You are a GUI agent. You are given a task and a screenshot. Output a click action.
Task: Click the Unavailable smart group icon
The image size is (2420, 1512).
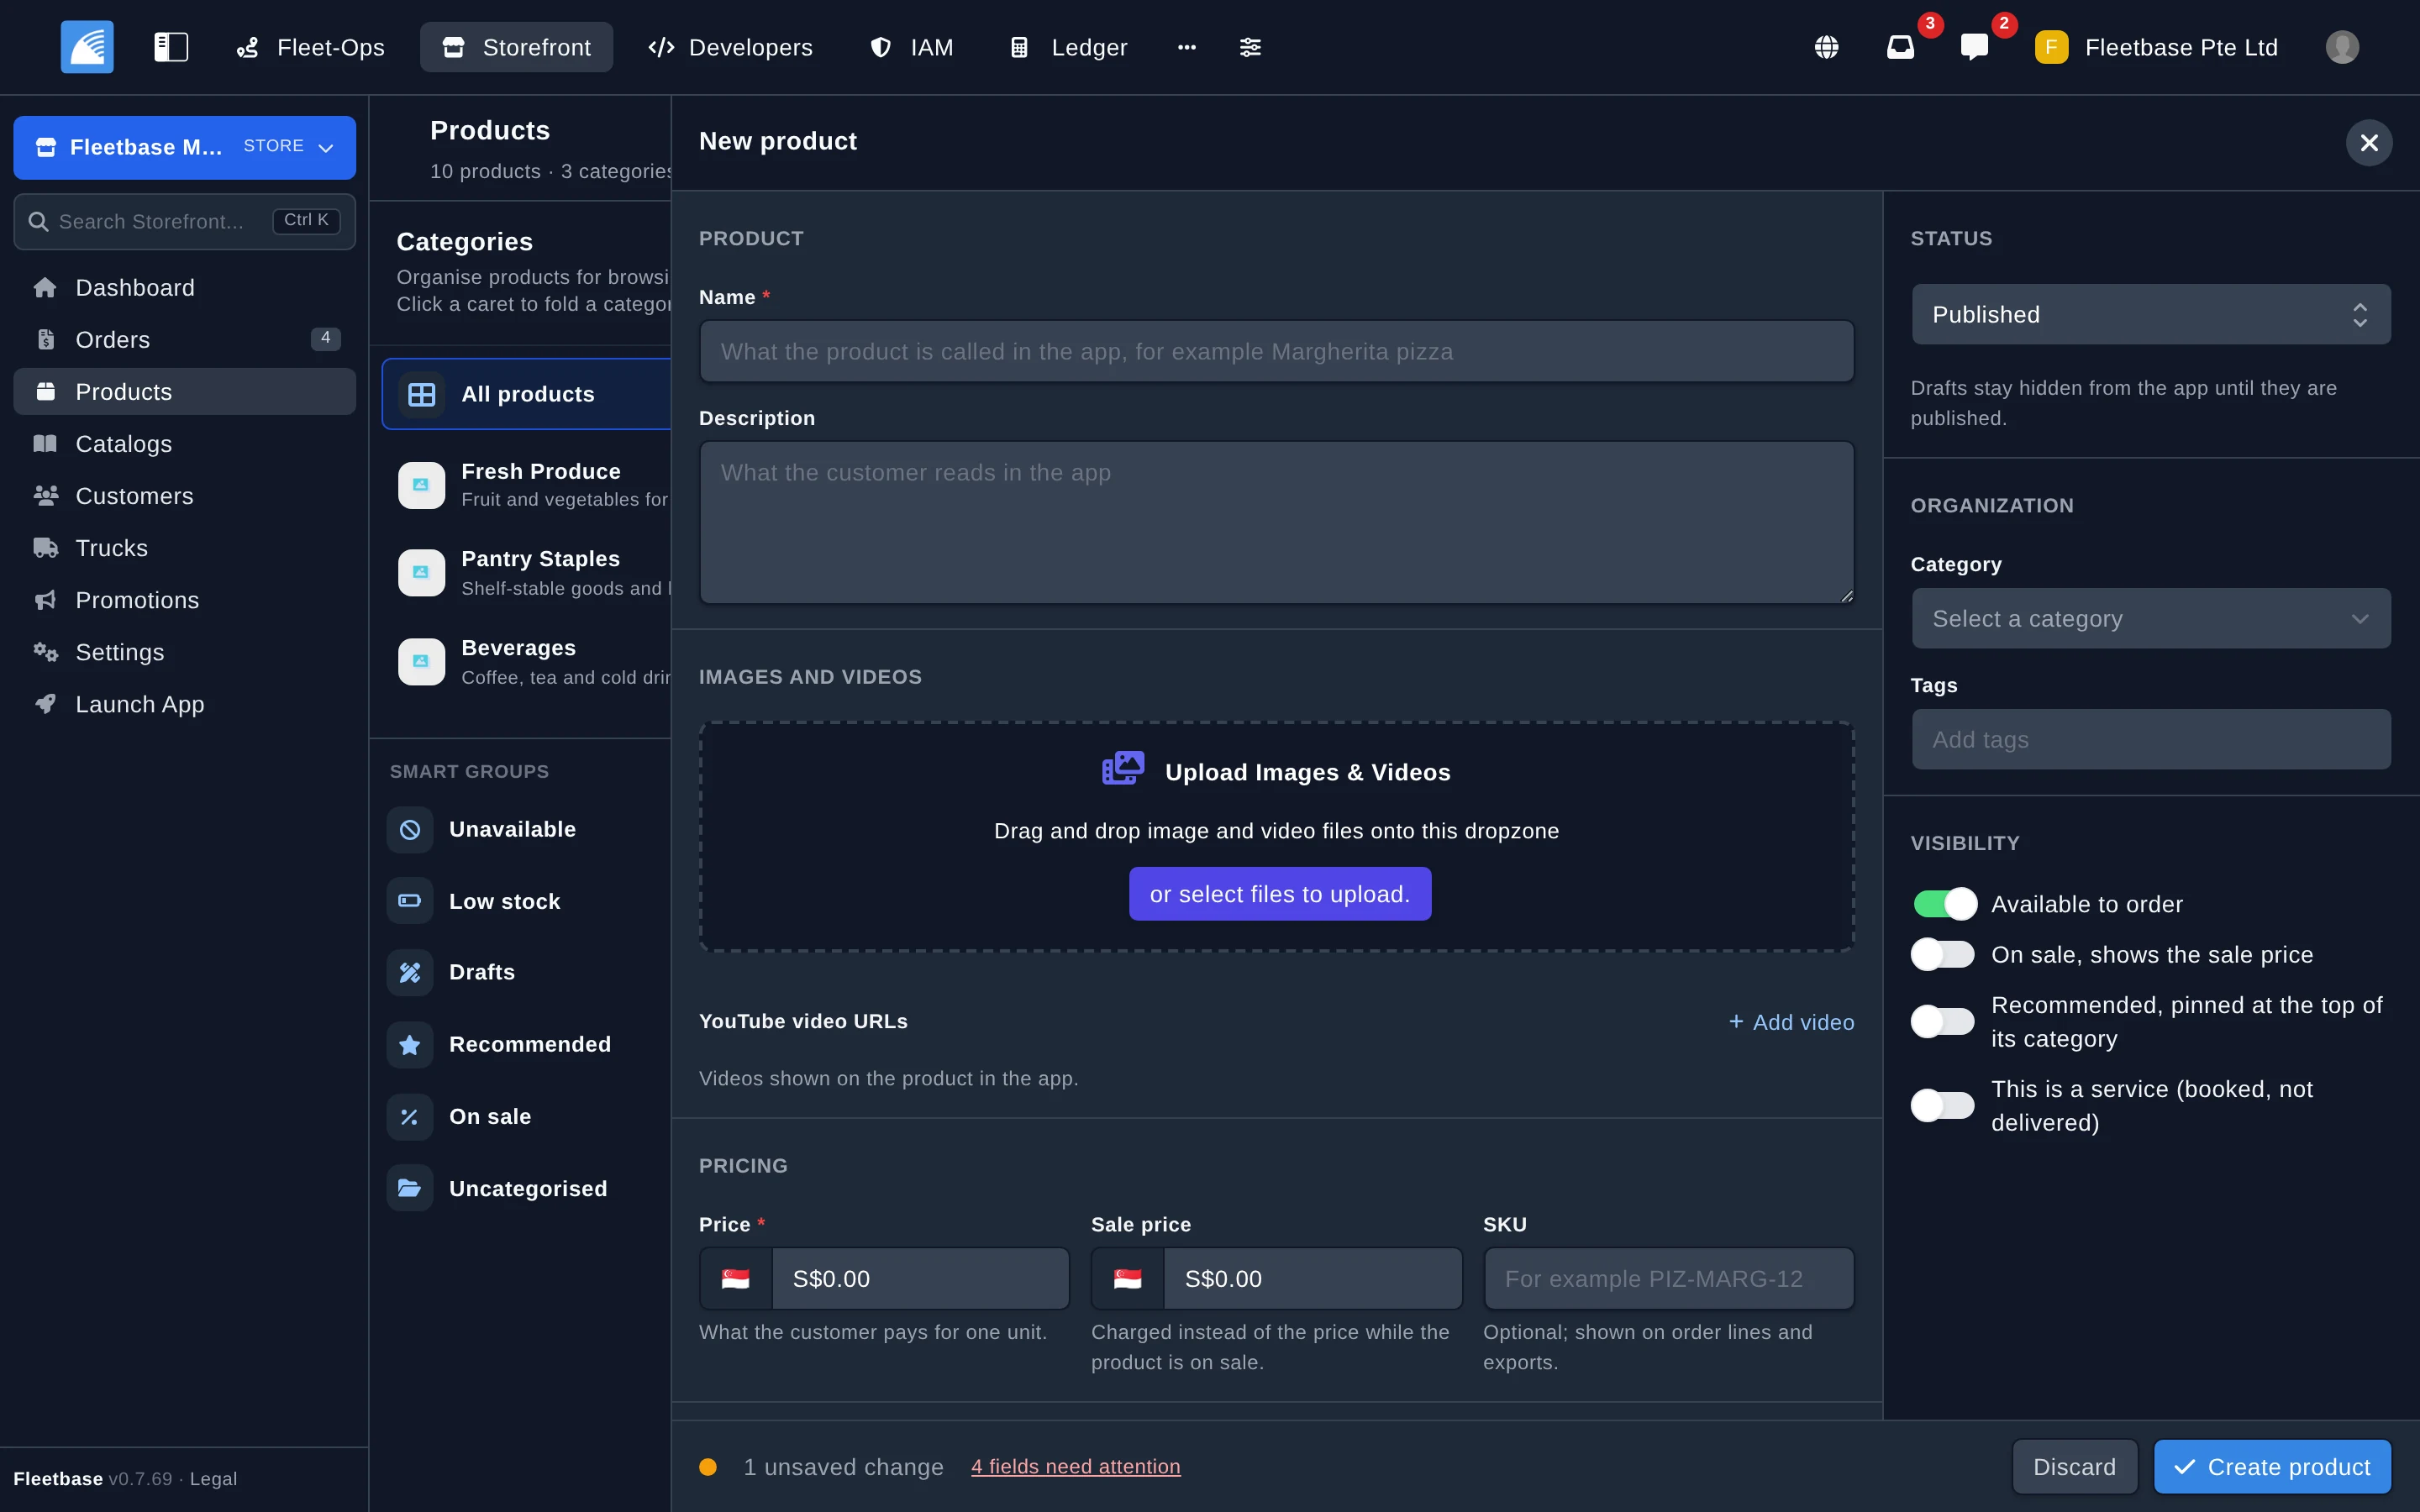(410, 830)
